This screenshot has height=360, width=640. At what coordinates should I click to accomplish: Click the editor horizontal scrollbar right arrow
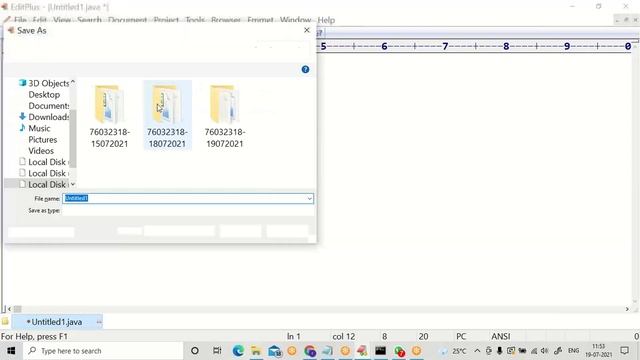point(627,309)
